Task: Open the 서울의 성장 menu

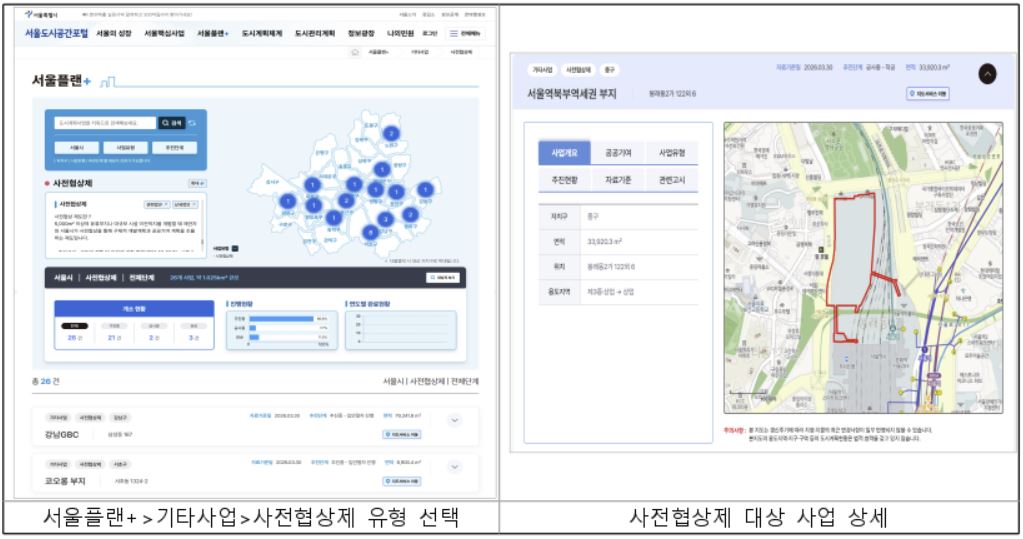Action: click(x=114, y=33)
